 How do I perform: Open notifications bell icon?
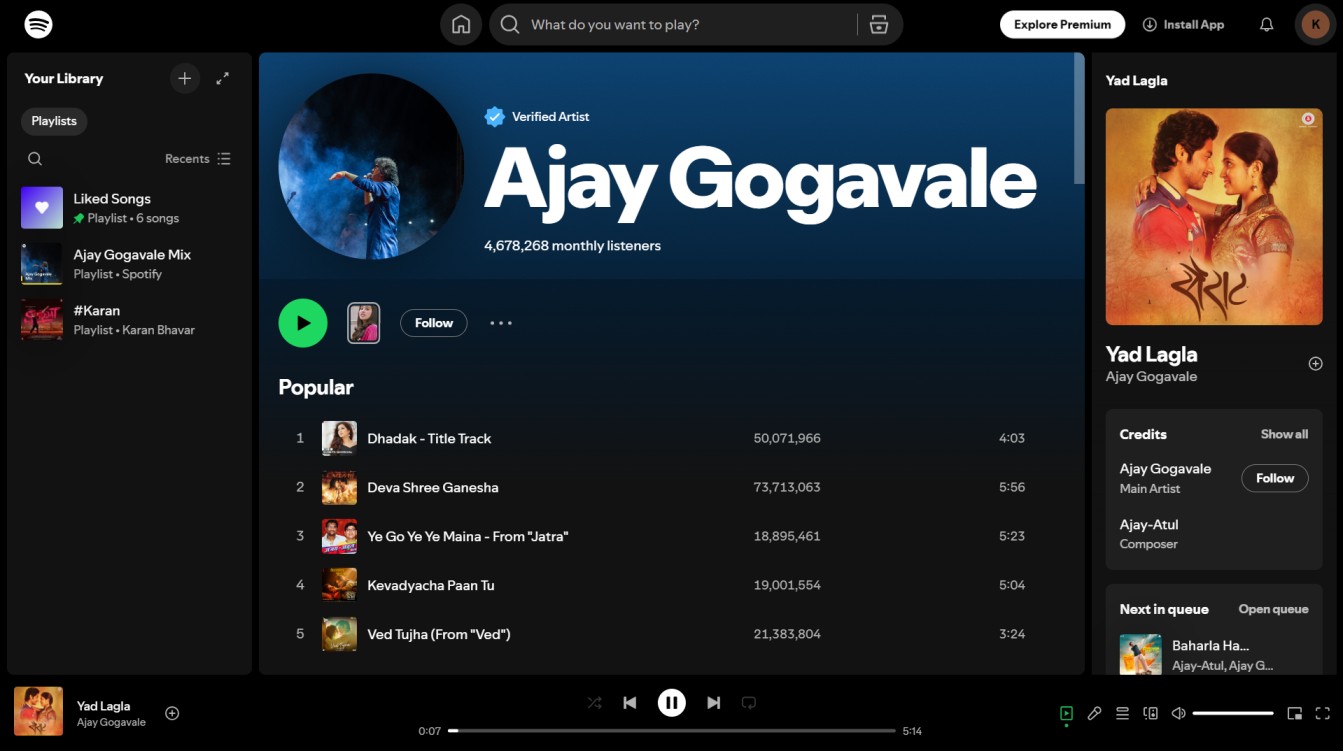(x=1266, y=25)
